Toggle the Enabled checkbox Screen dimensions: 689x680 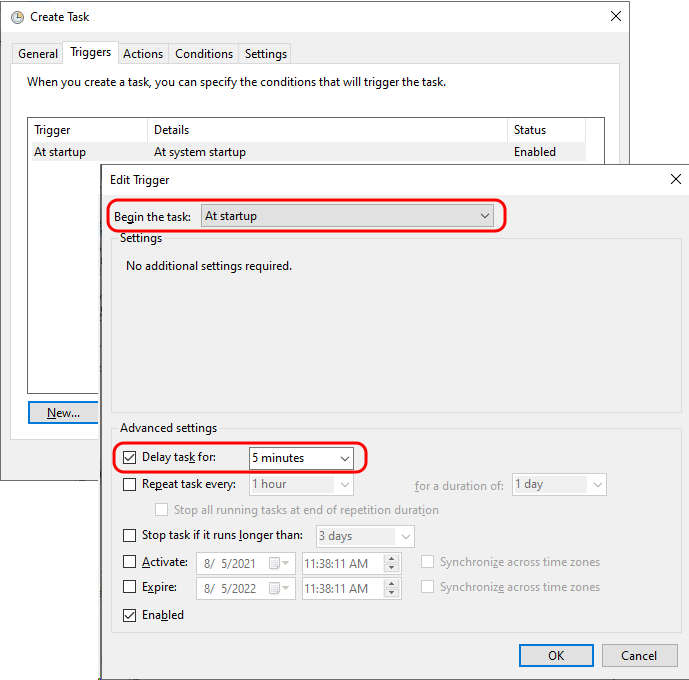click(129, 616)
